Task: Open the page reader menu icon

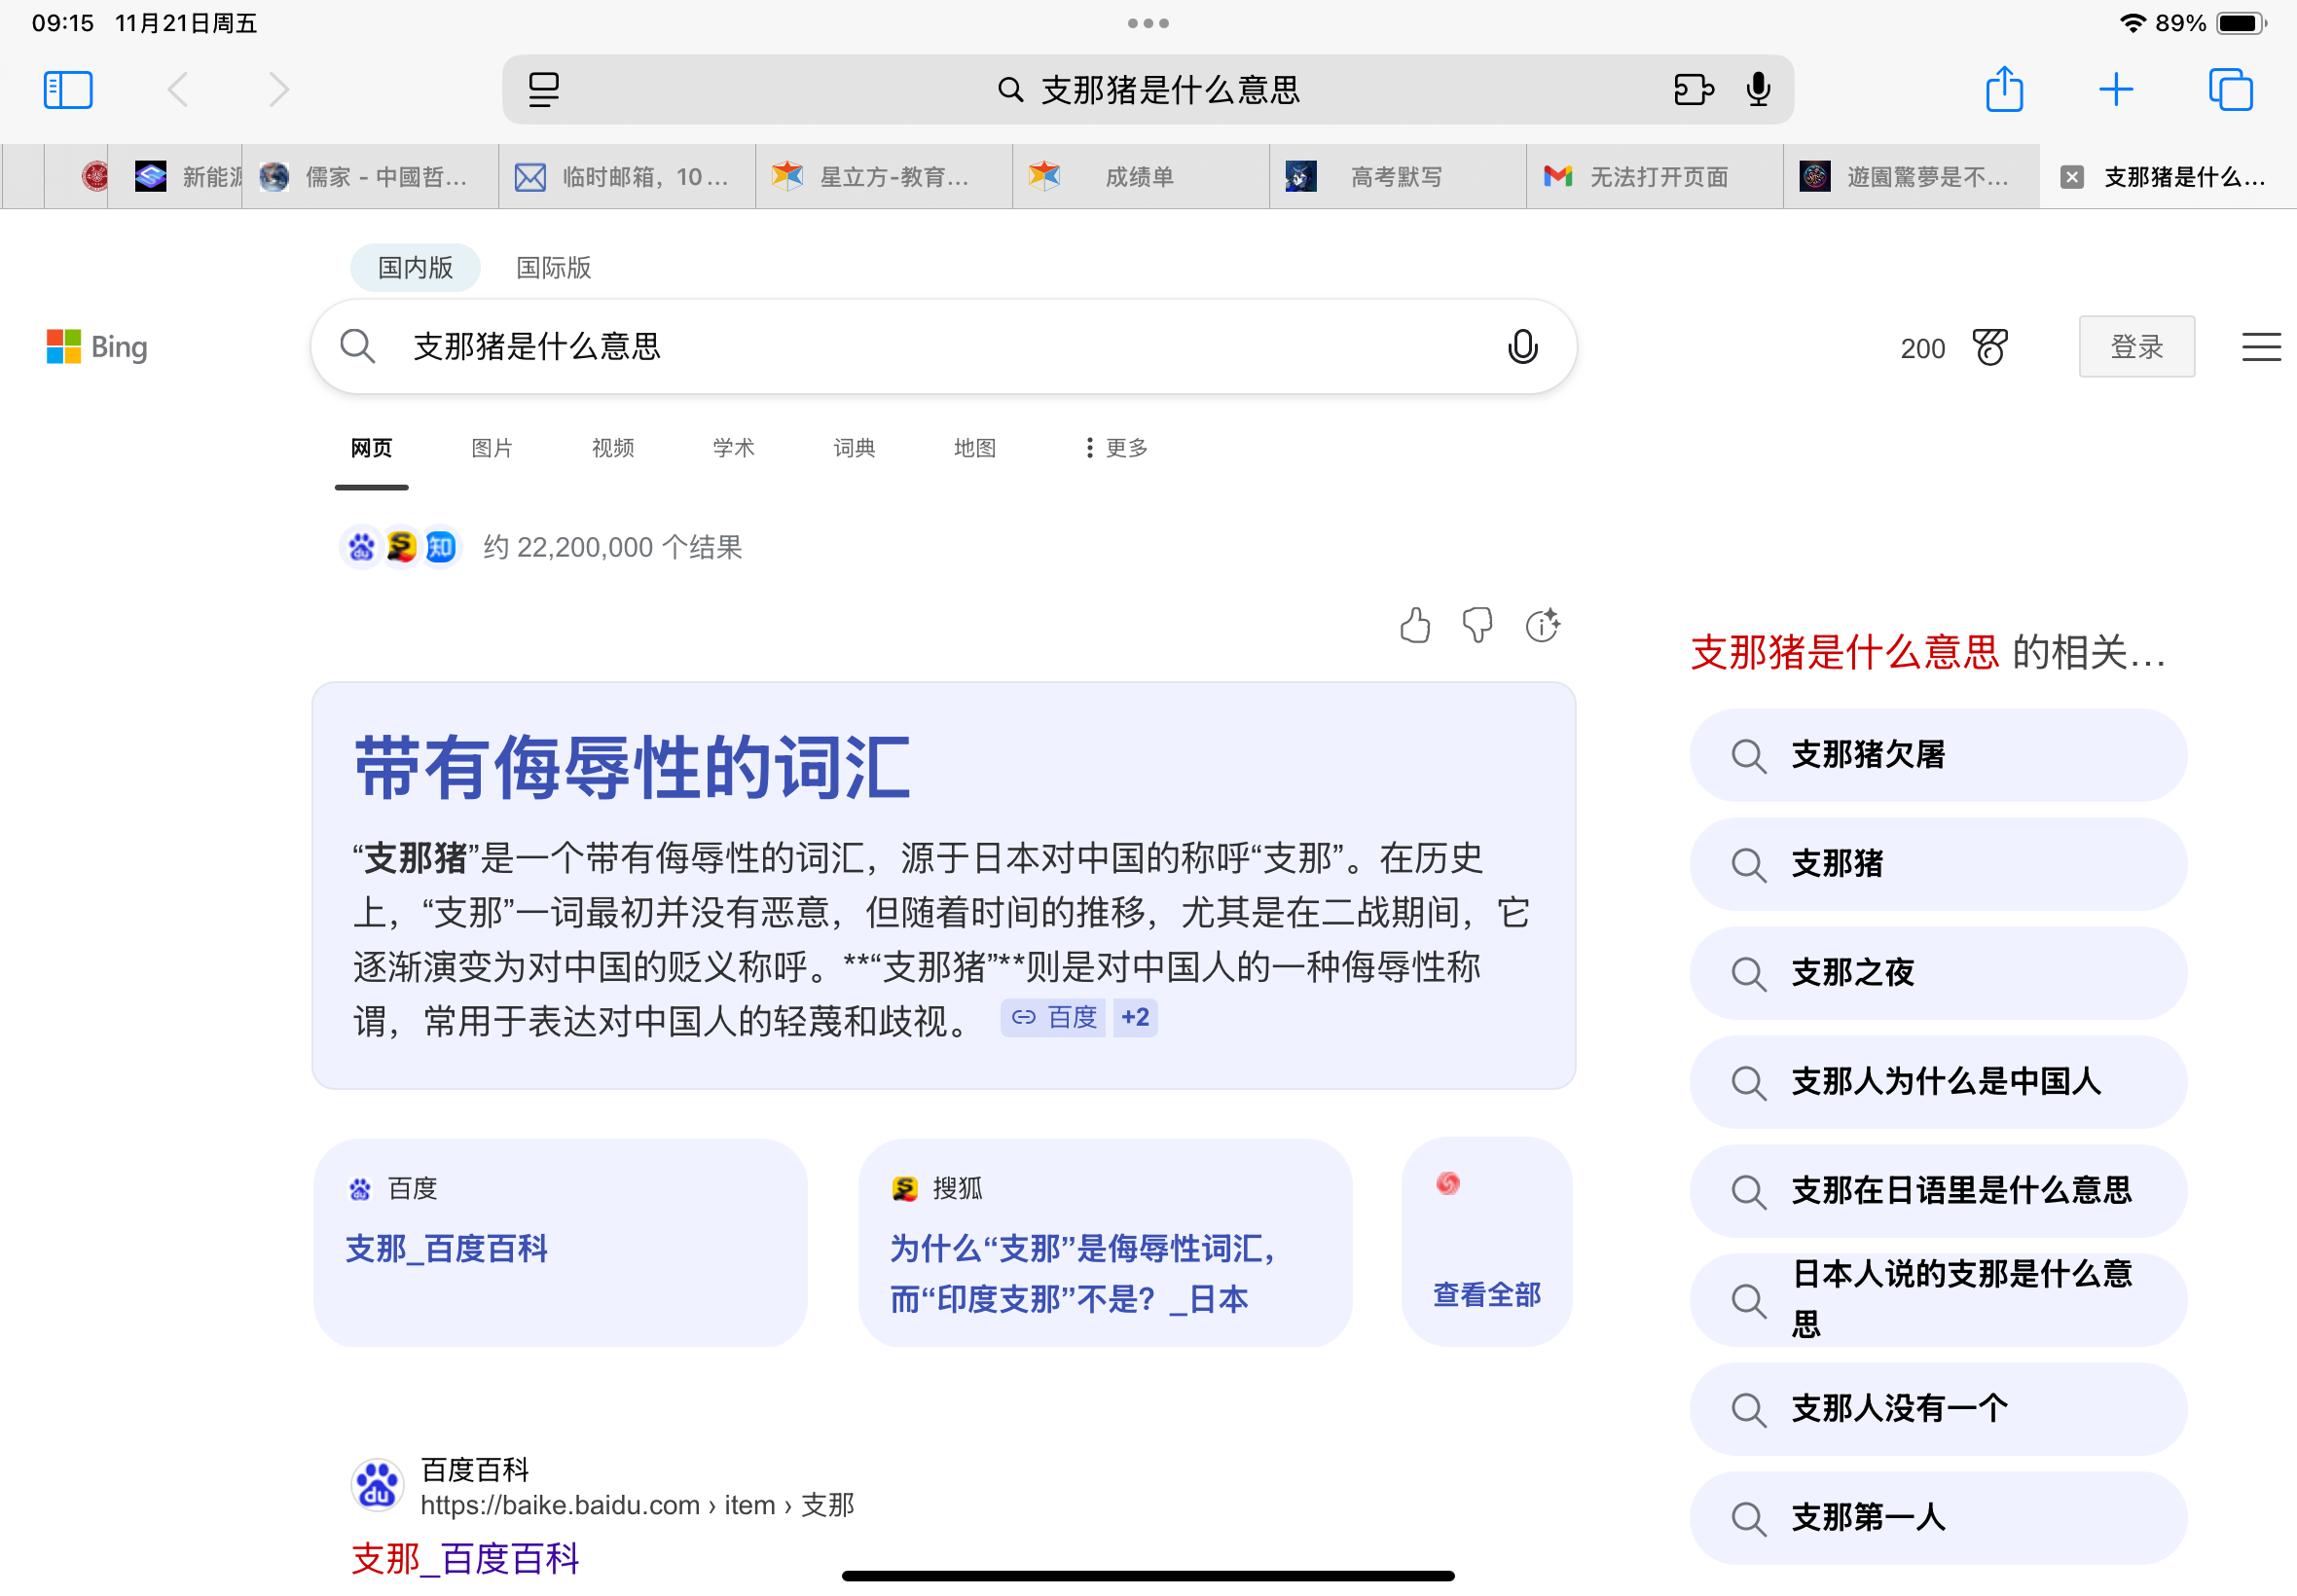Action: coord(543,90)
